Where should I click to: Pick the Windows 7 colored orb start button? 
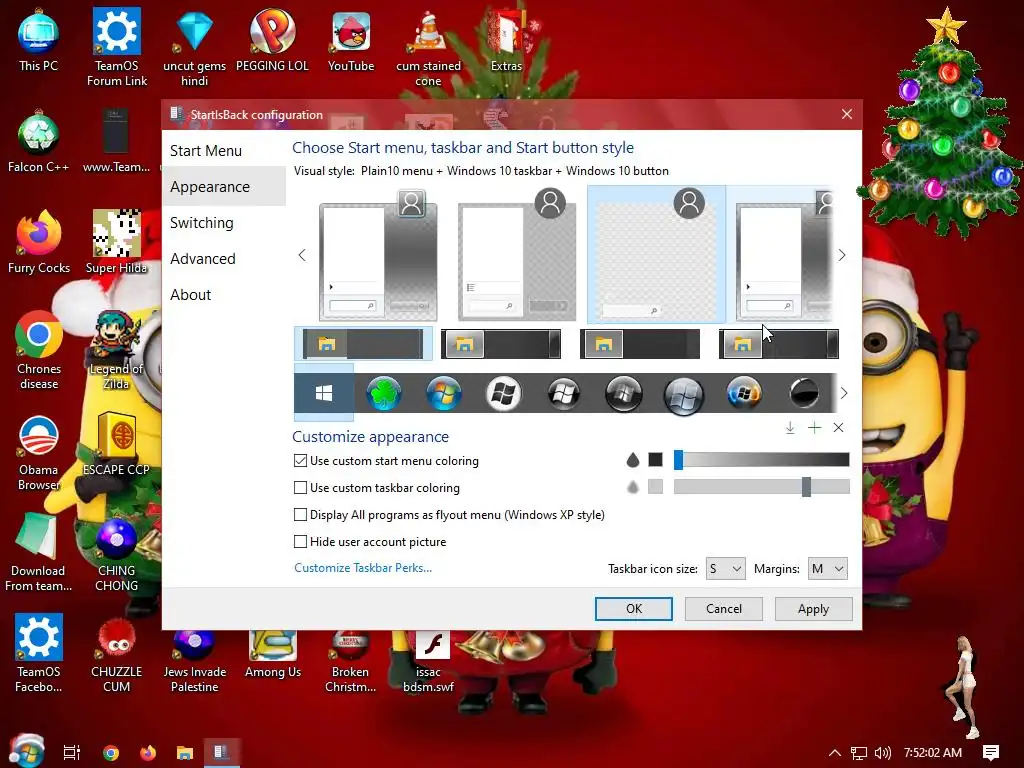coord(443,393)
